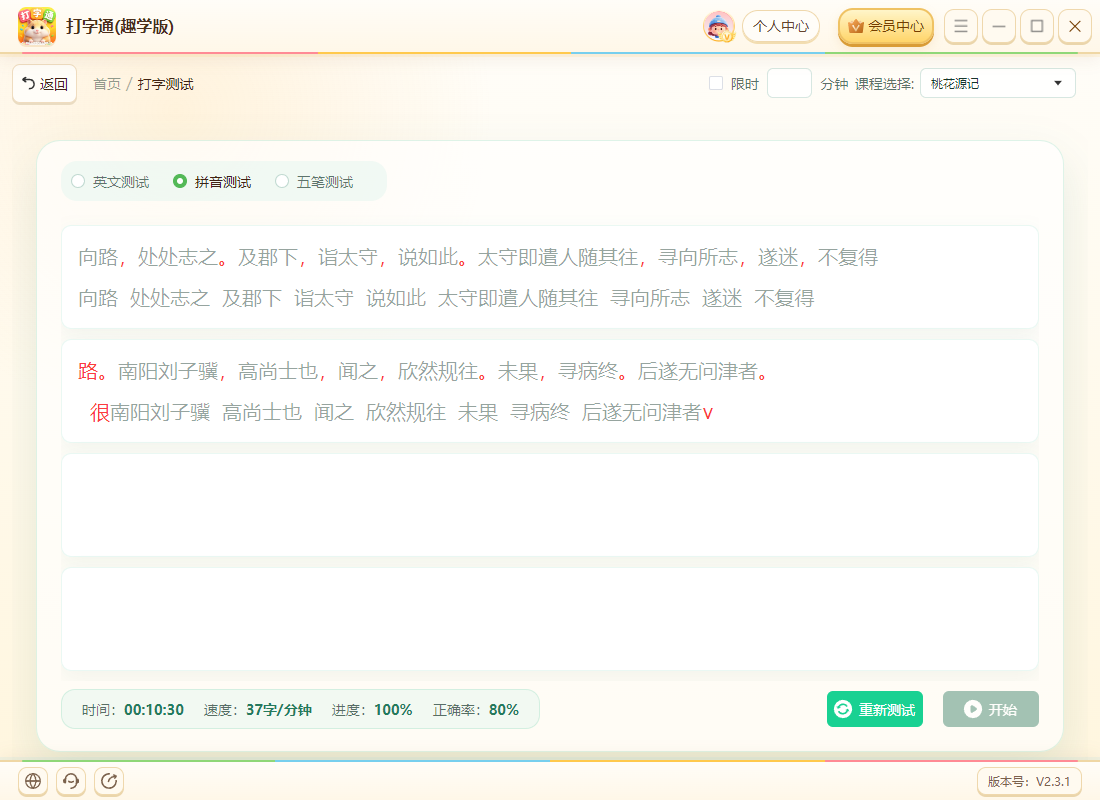Select 英文测试 radio option
1100x800 pixels.
111,182
